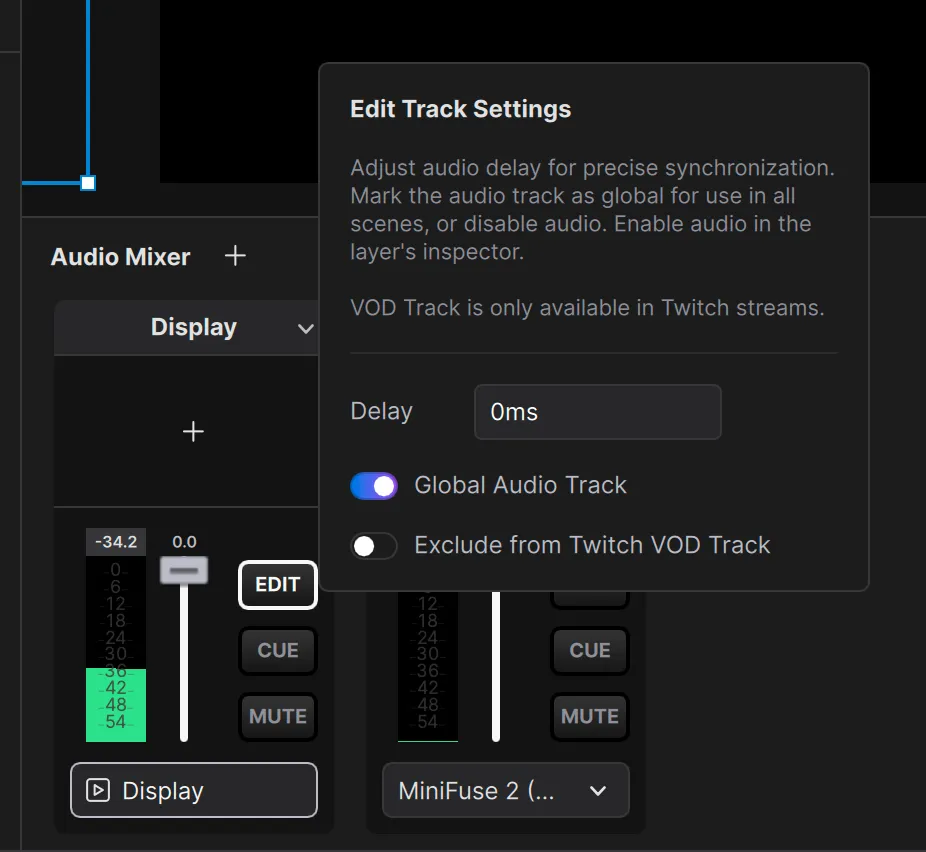The height and width of the screenshot is (852, 926).
Task: Mute the Display audio channel
Action: tap(277, 716)
